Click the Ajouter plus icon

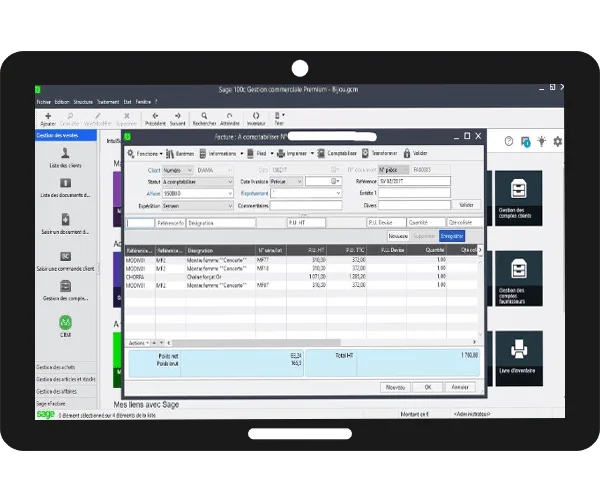click(48, 116)
